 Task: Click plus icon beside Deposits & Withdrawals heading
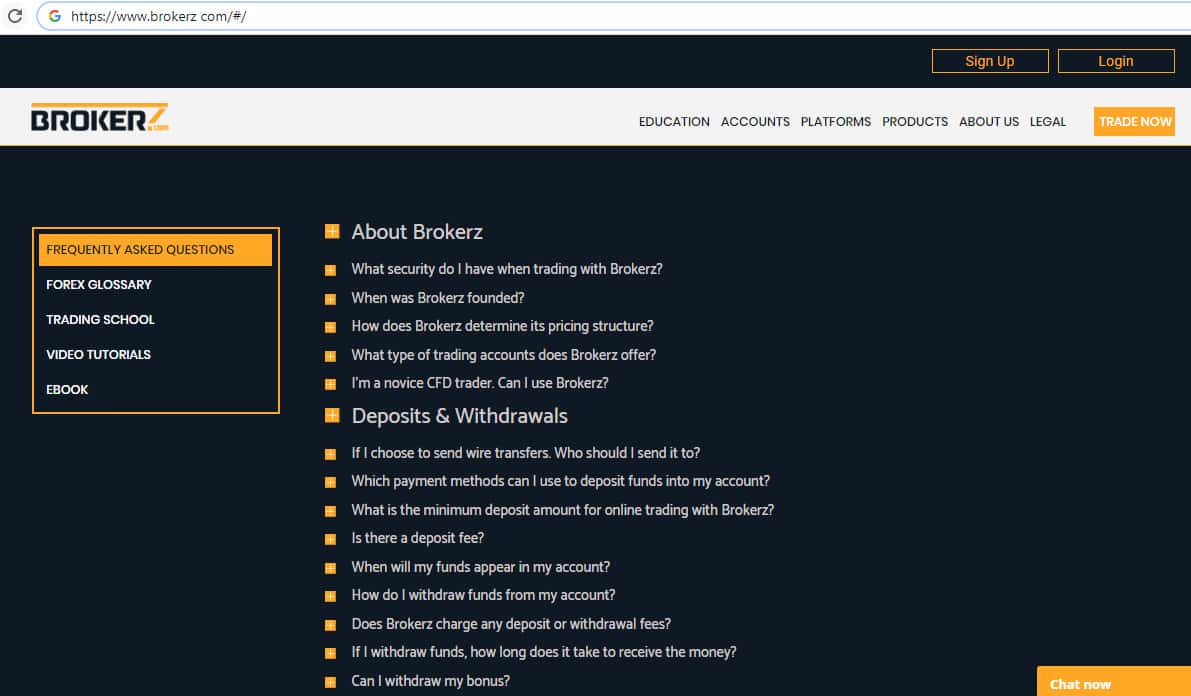[332, 416]
